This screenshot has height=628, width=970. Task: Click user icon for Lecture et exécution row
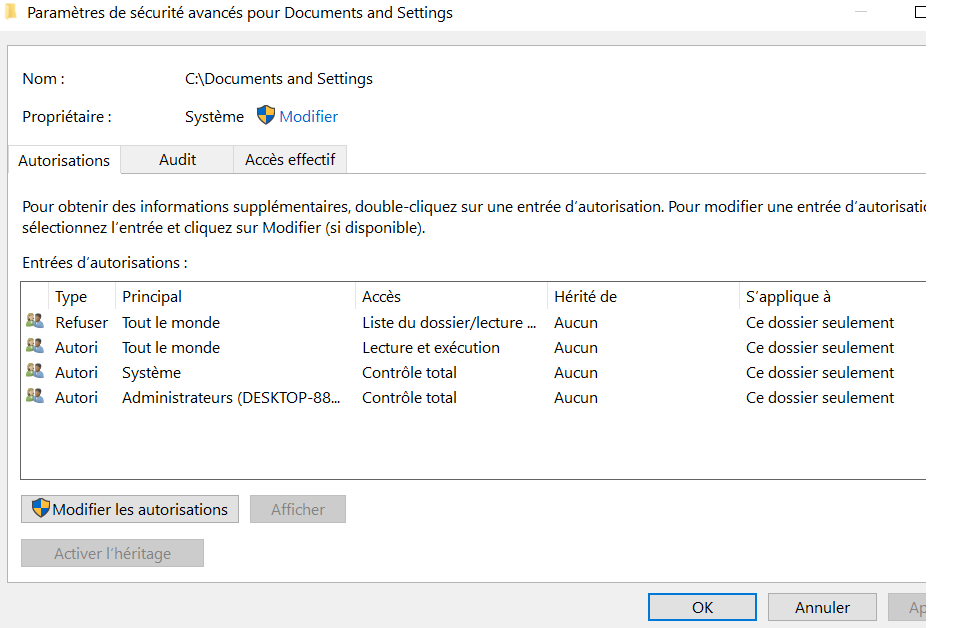[35, 347]
